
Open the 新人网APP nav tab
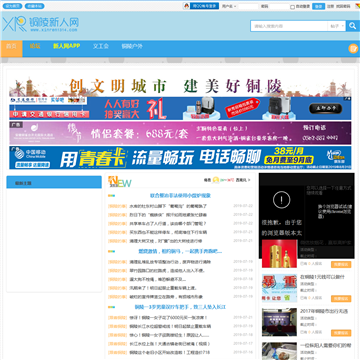pos(66,46)
